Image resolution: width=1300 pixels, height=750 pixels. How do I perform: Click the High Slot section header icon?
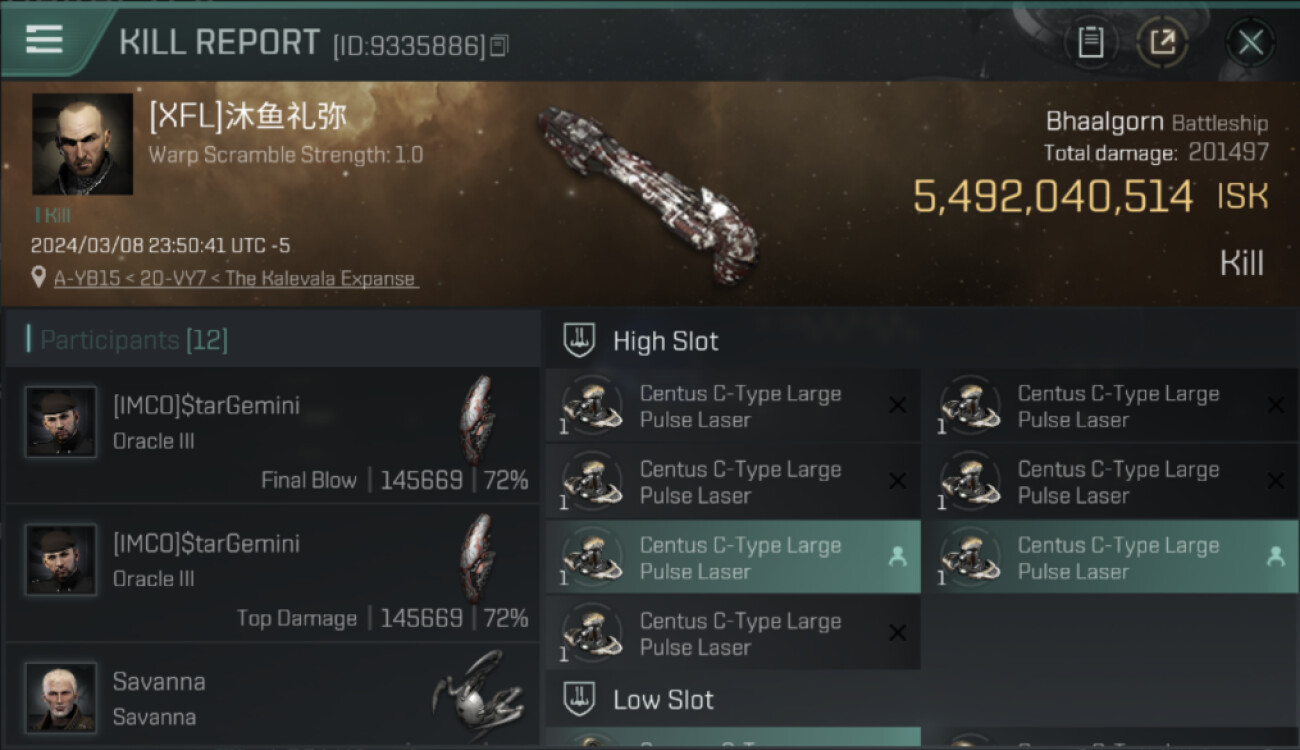pyautogui.click(x=580, y=340)
